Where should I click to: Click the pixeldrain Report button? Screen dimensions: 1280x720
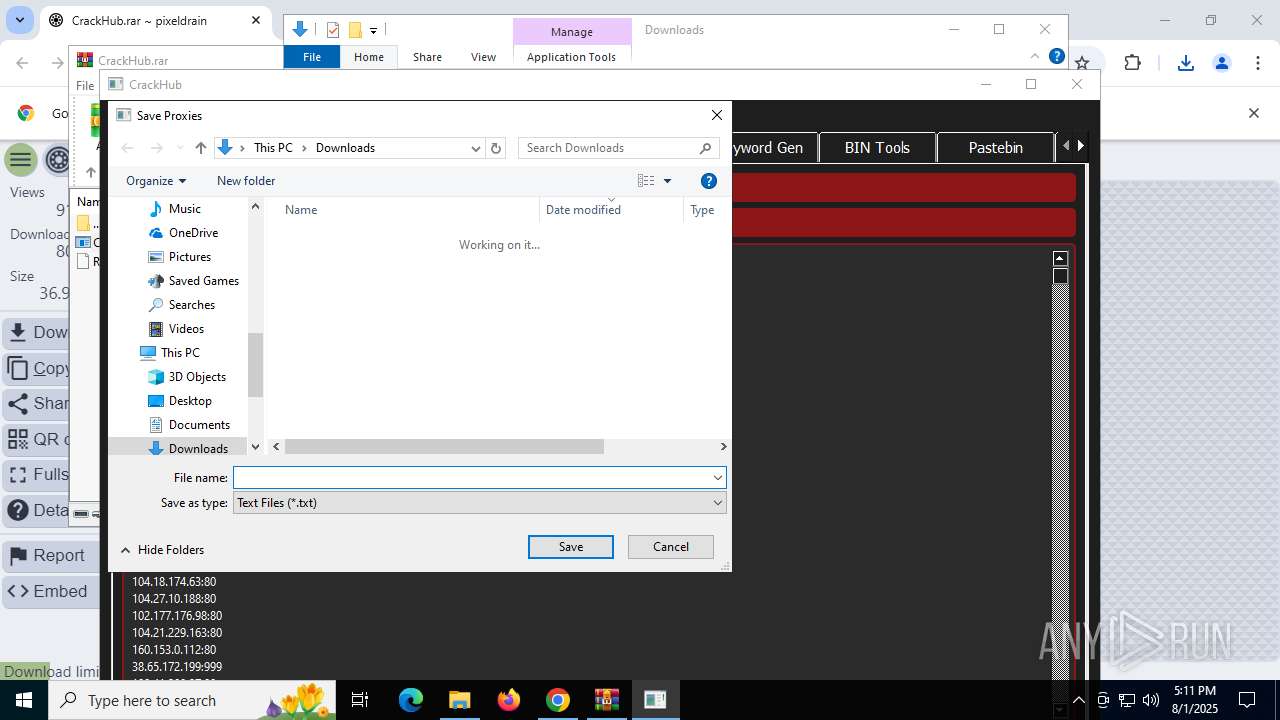[49, 556]
